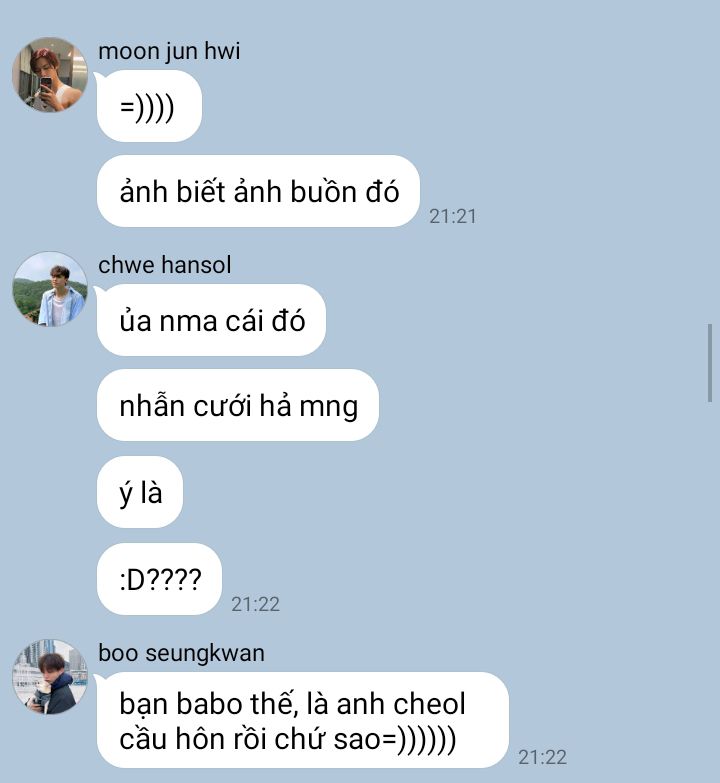
Task: Tap the sender name chwe hansol
Action: tap(165, 265)
